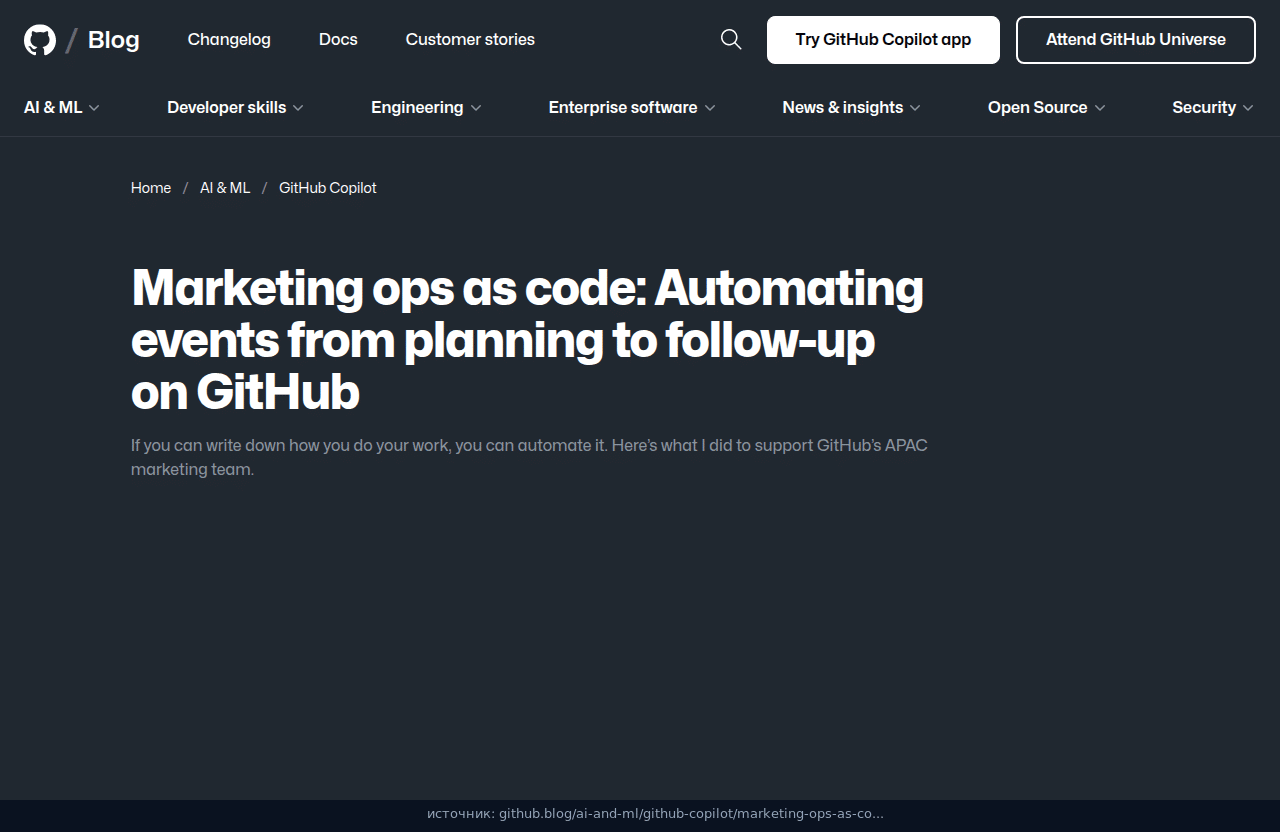Click the GitHub Octocat logo

pos(40,40)
